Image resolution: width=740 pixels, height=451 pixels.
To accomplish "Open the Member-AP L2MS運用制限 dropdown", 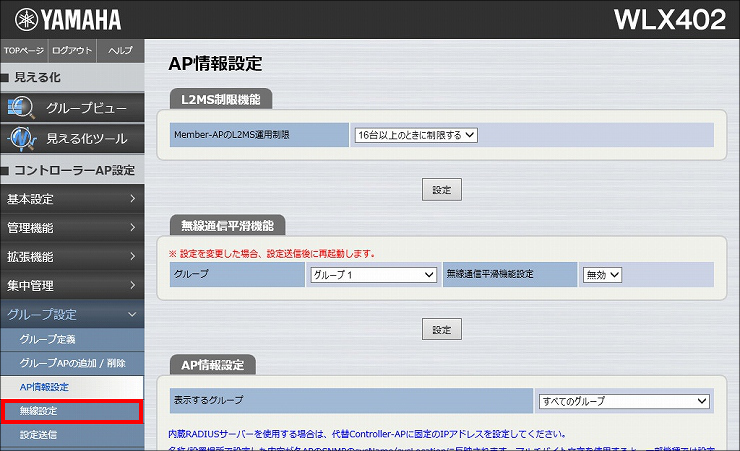I will [x=416, y=135].
